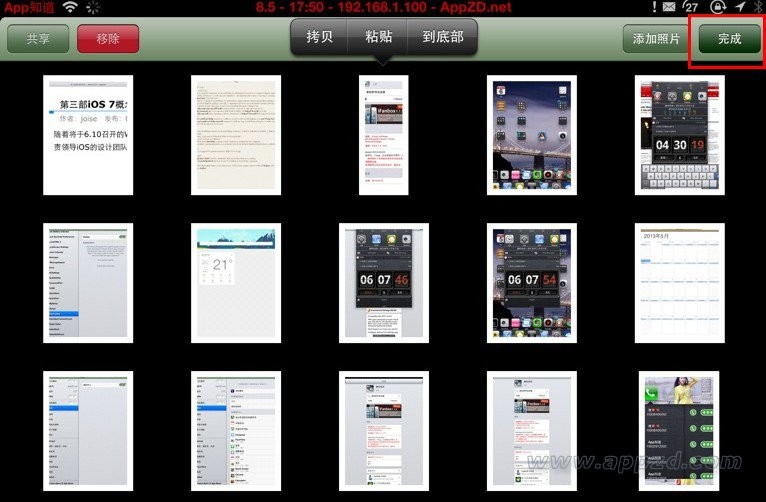Tap the loading spinner in status bar
Screen dimensions: 766x502
[x=92, y=7]
